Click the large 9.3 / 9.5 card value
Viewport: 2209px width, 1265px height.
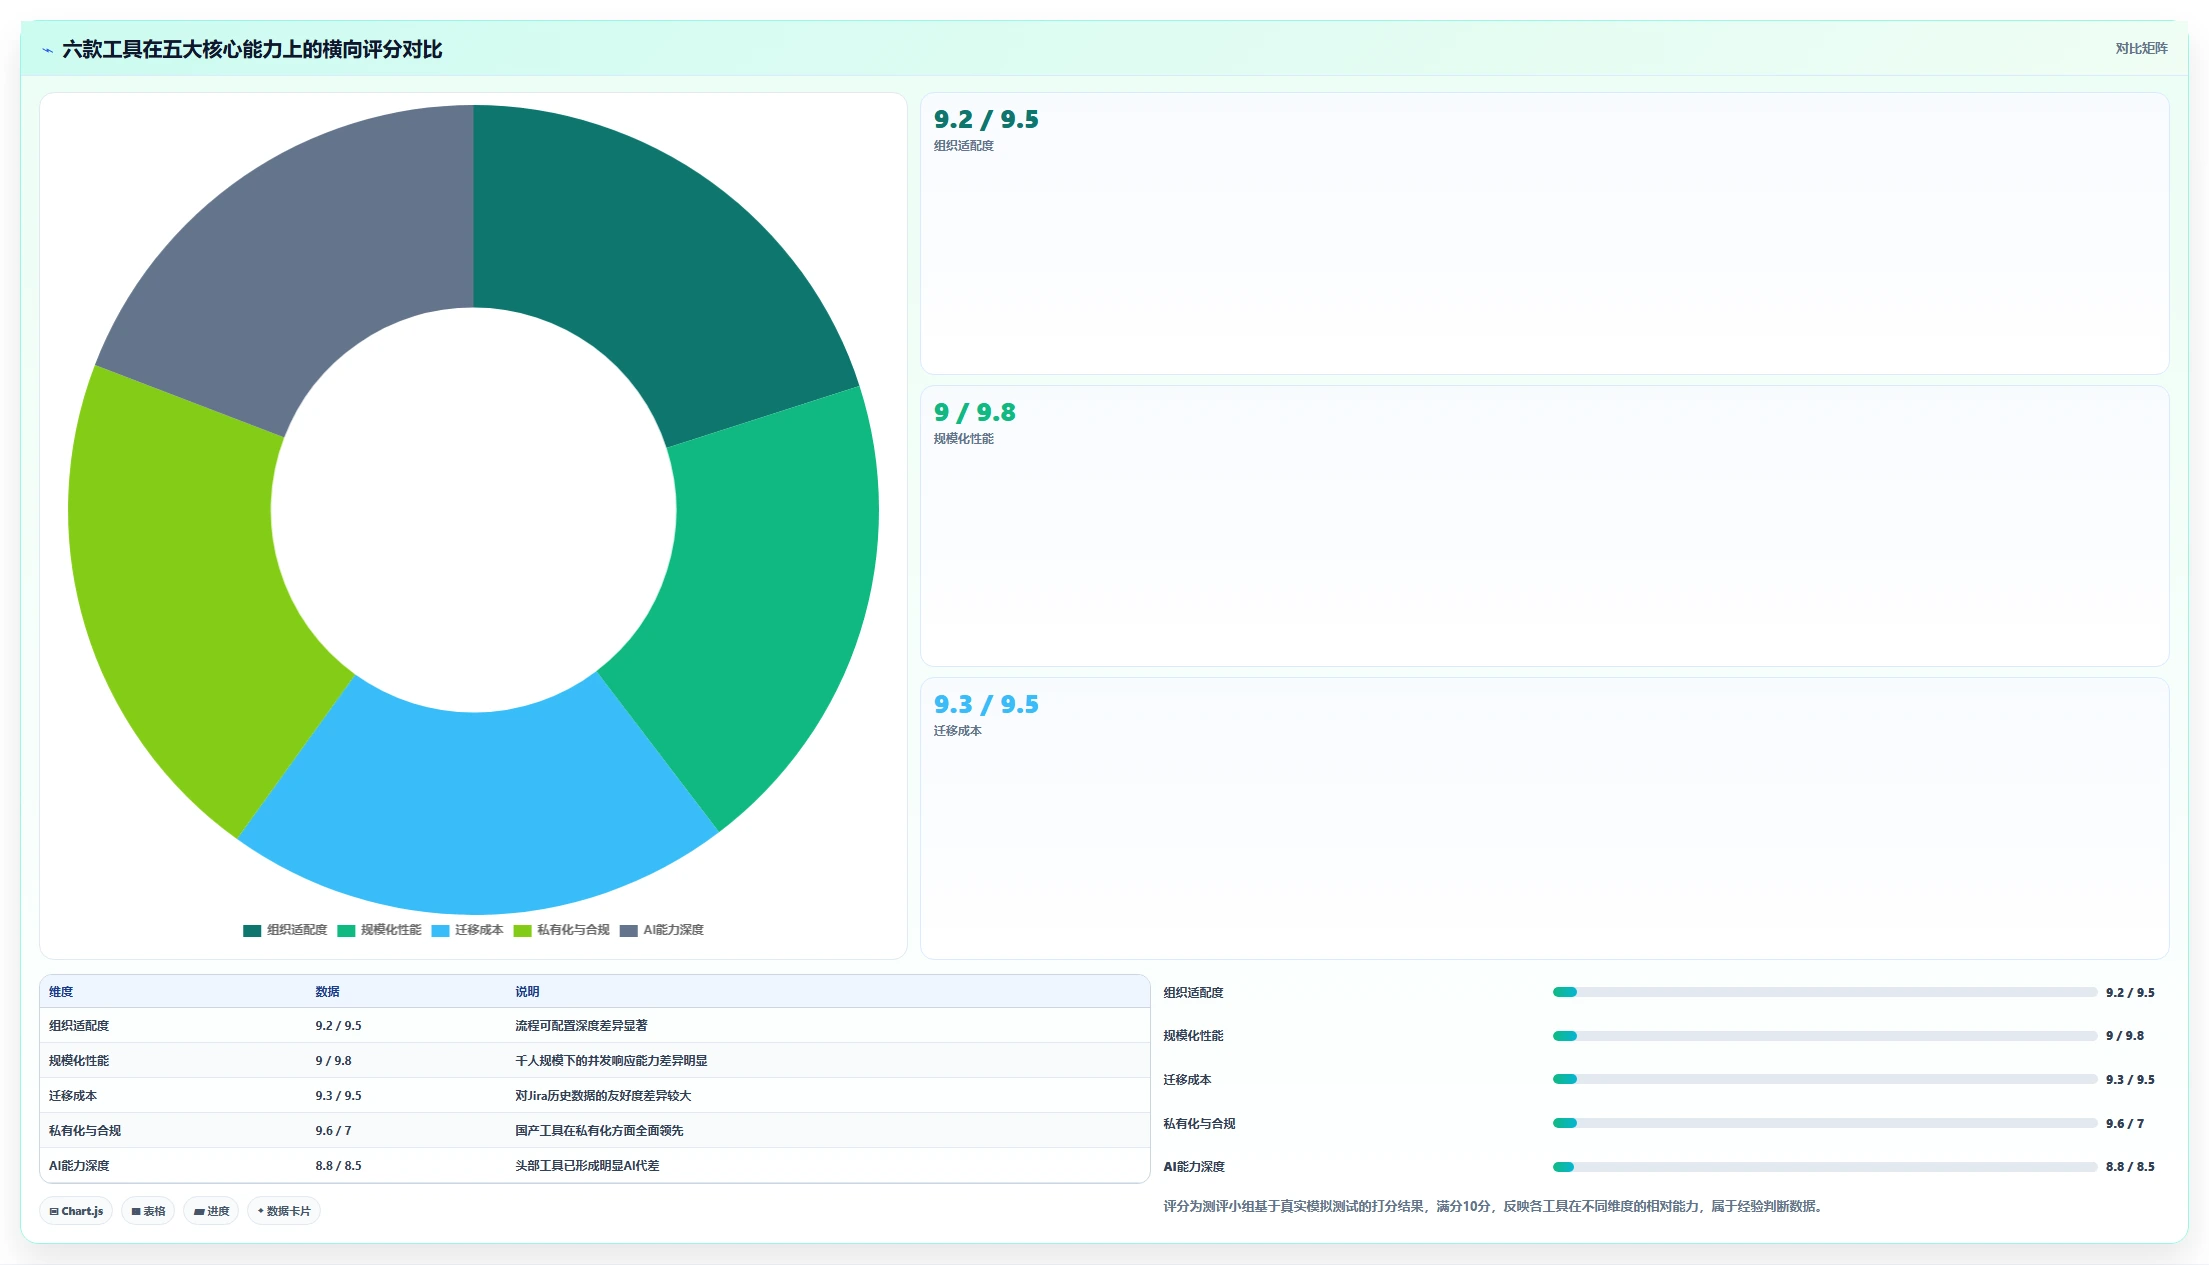(x=986, y=705)
